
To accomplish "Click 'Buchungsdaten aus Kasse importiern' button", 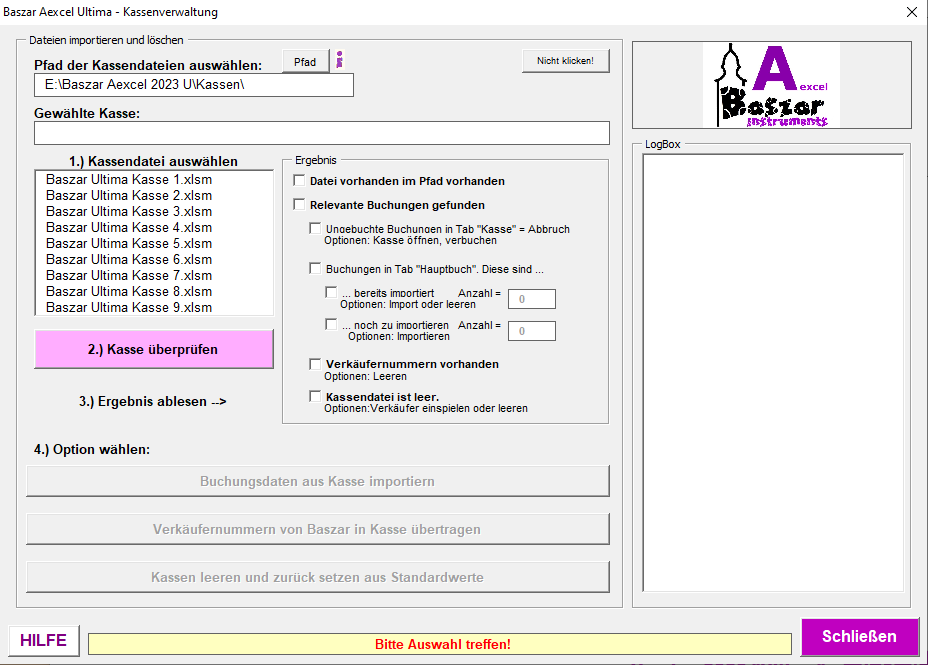I will coord(318,481).
